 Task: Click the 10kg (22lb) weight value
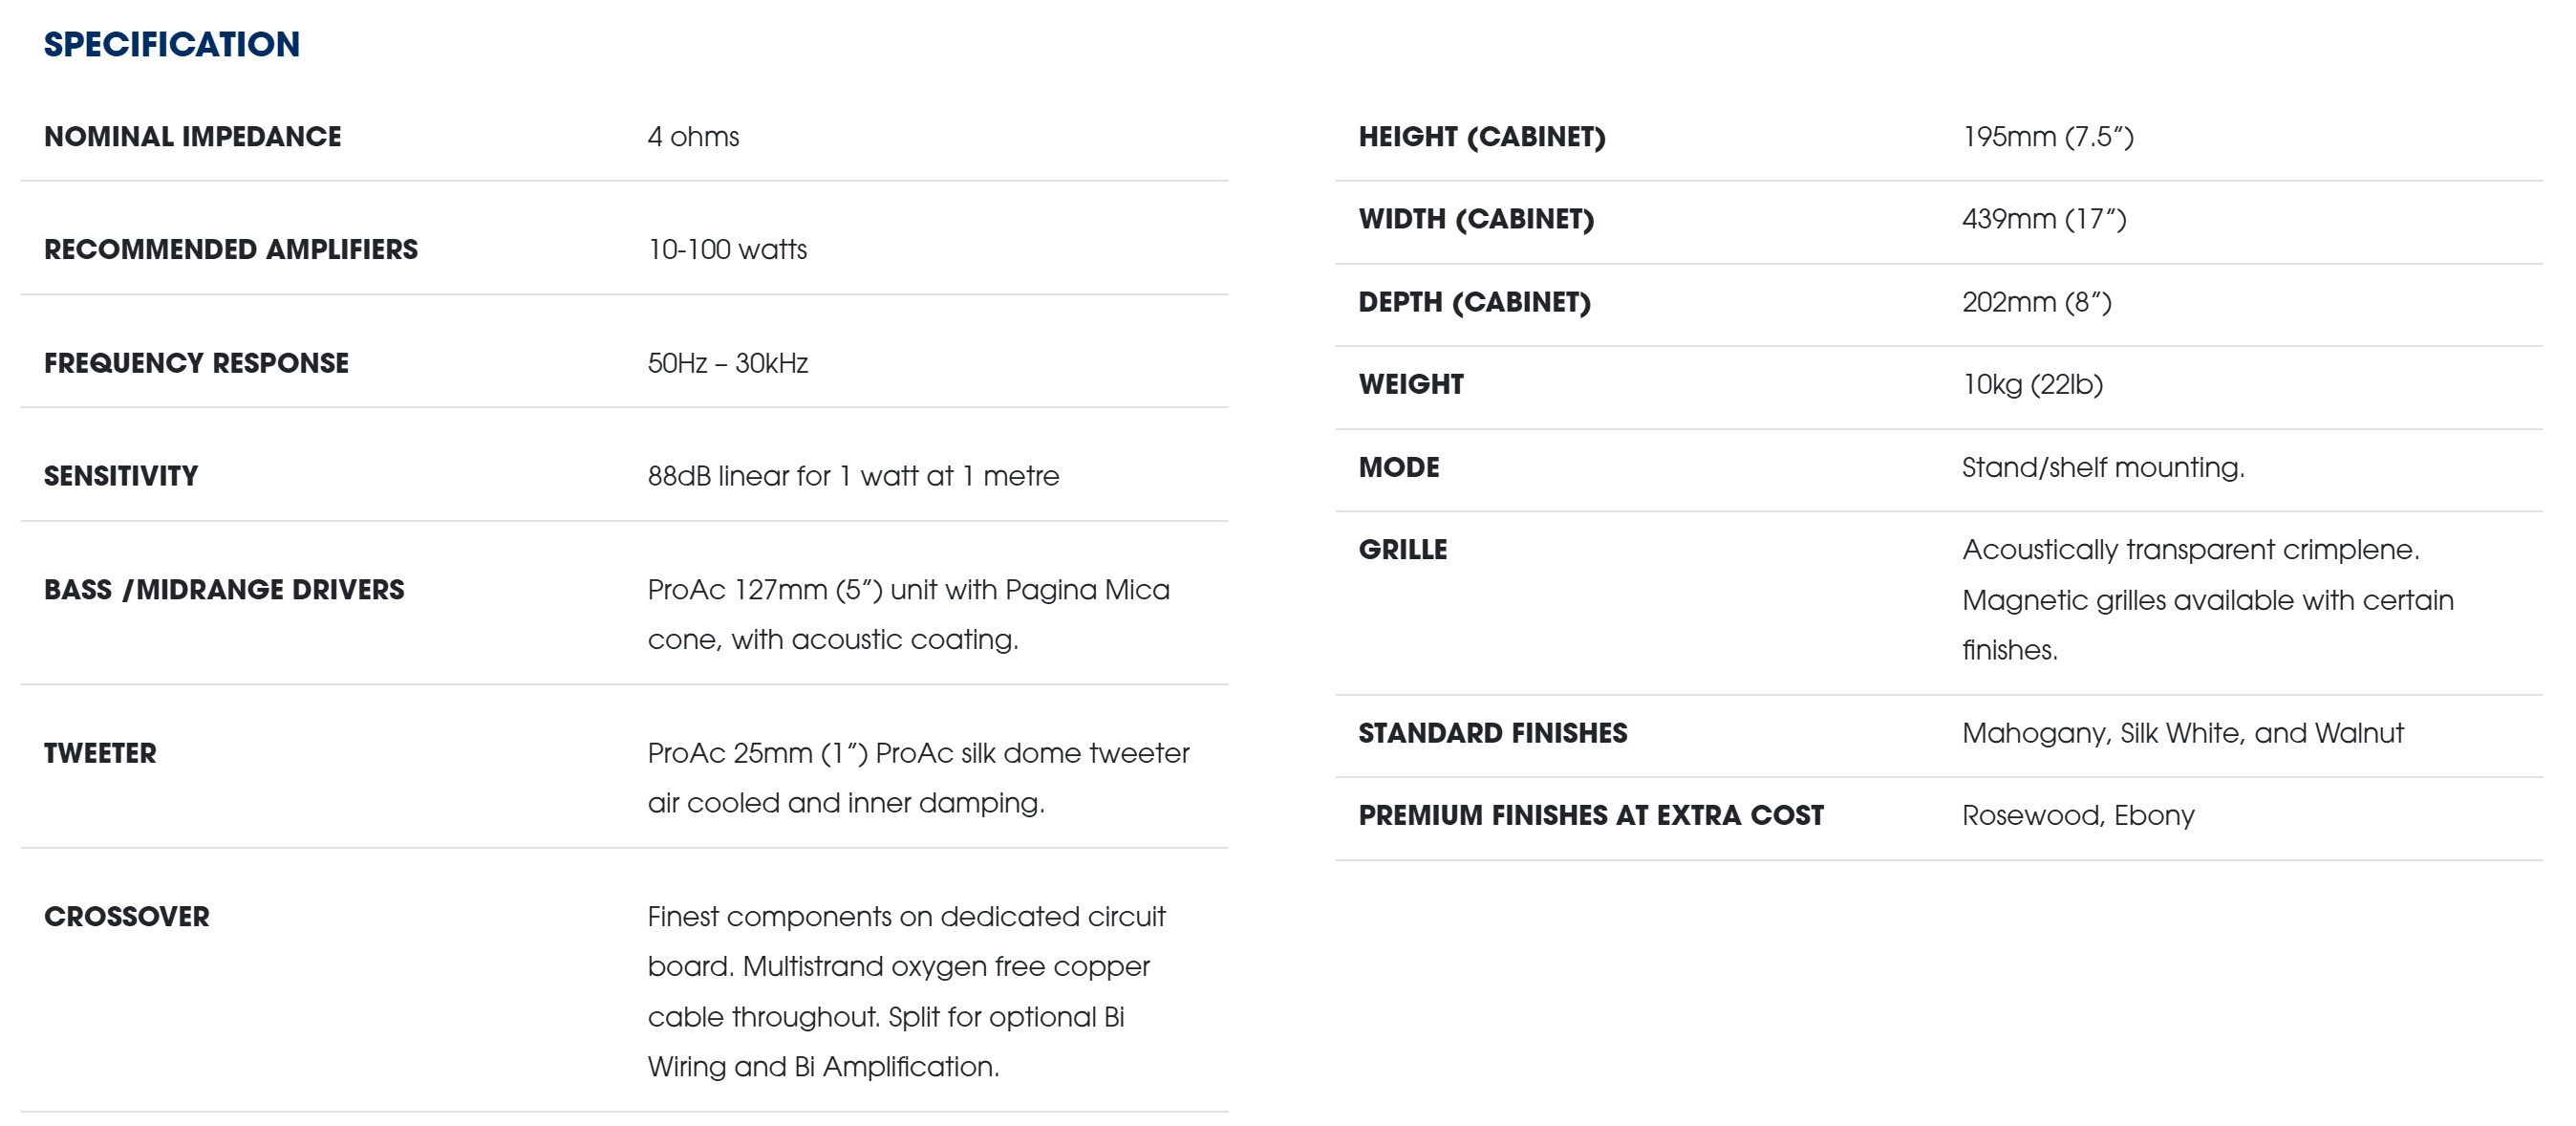coord(2032,384)
